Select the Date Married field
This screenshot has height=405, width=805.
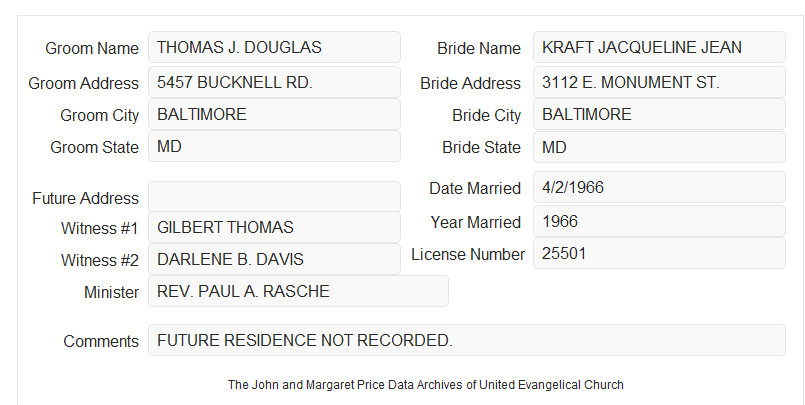(659, 187)
